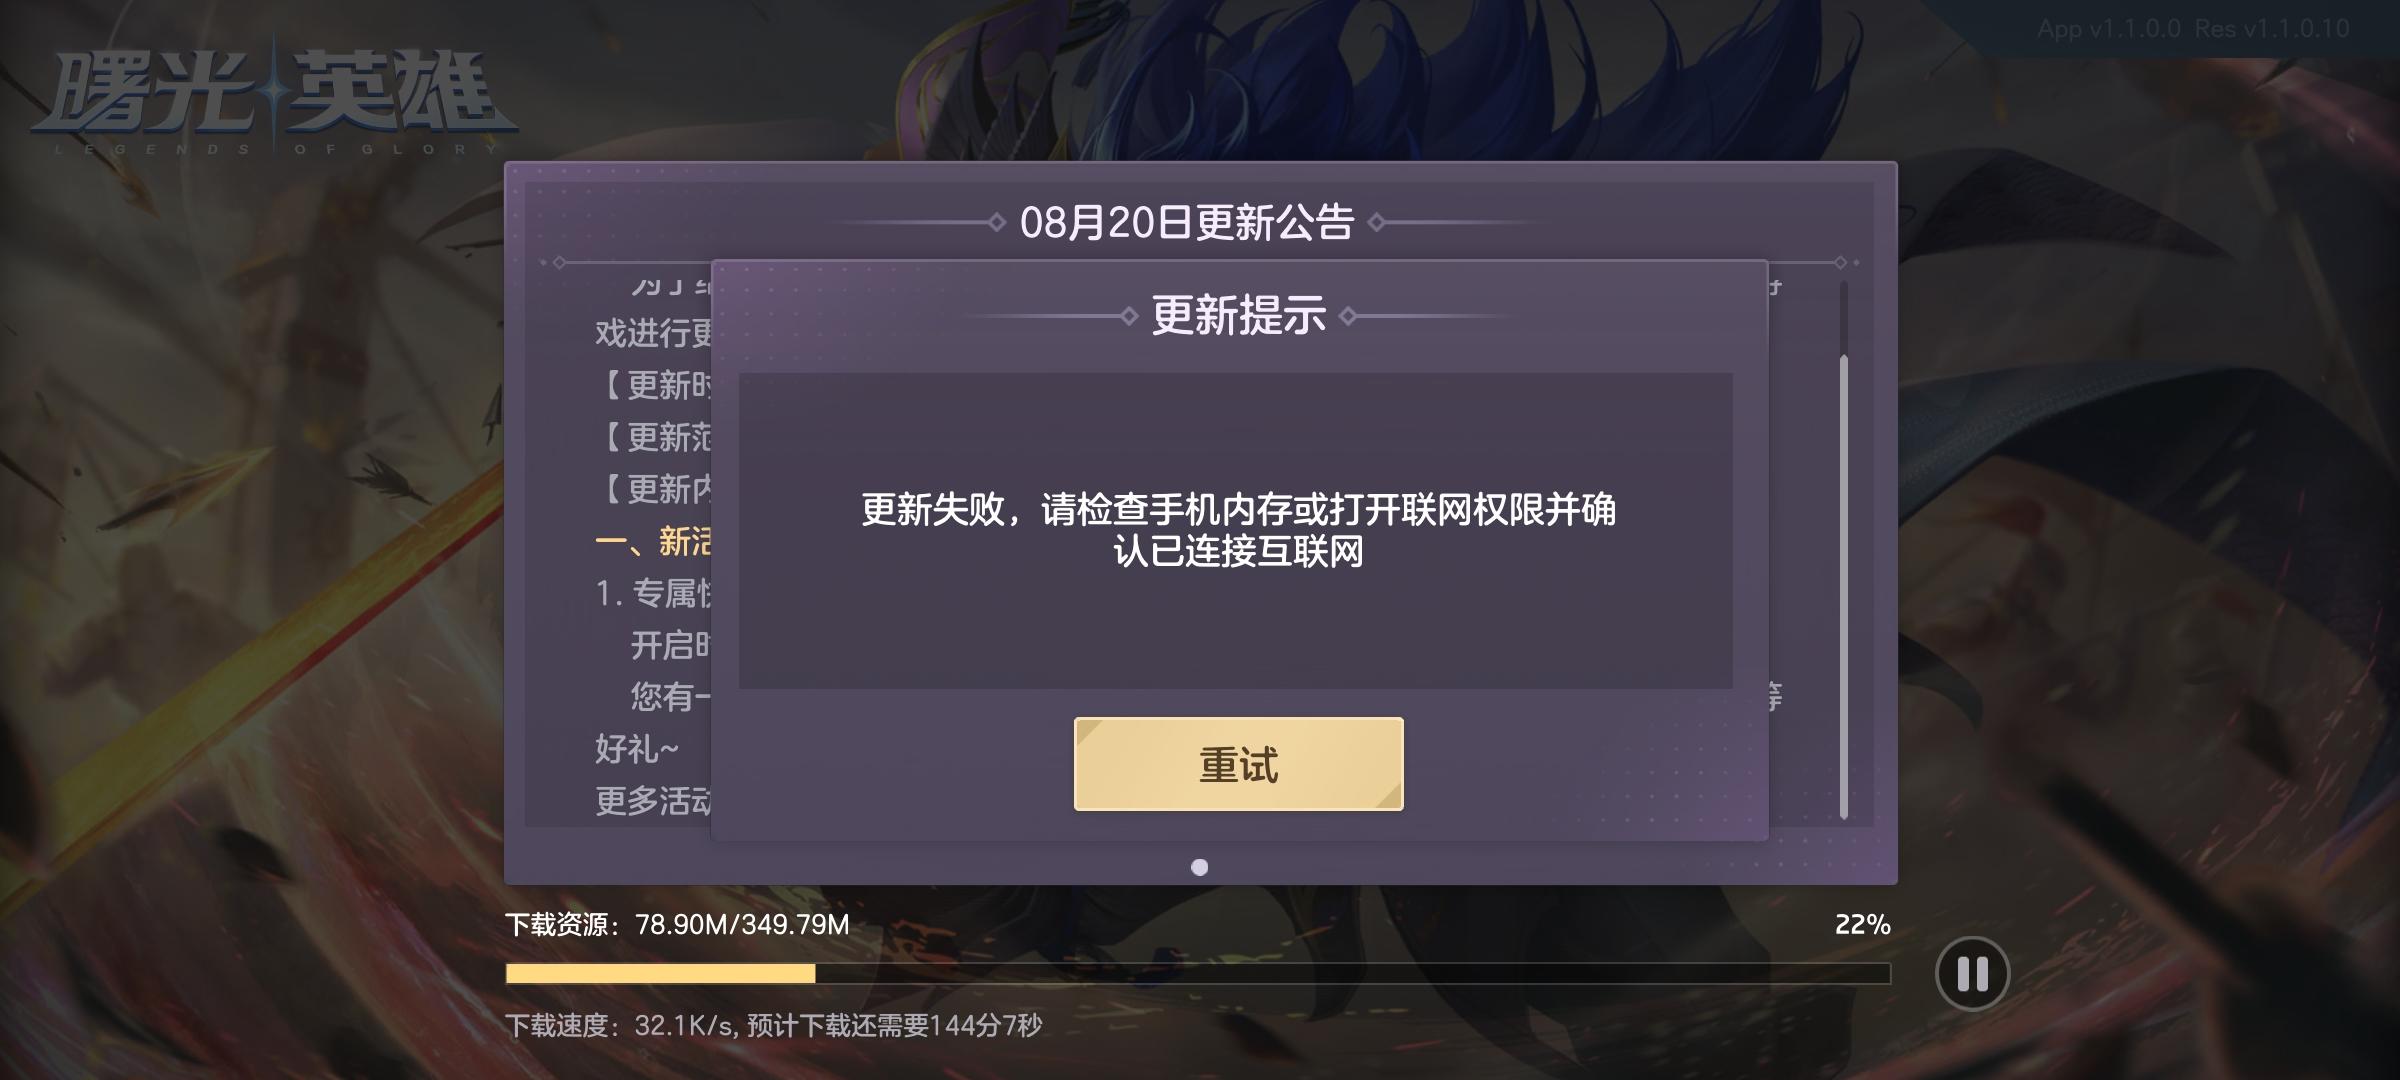The height and width of the screenshot is (1080, 2400).
Task: Click the yellow download progress bar
Action: [x=1197, y=973]
